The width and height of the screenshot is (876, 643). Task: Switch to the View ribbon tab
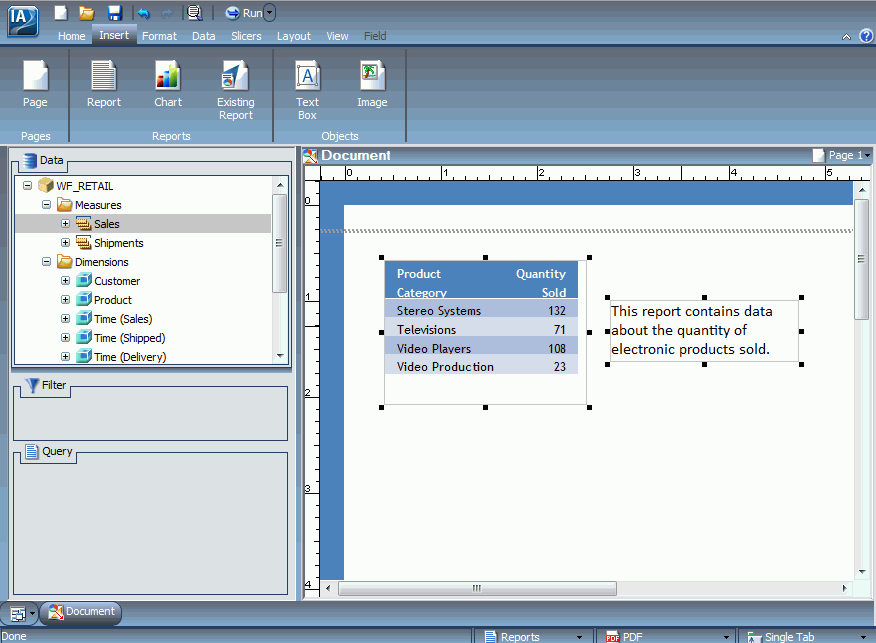(x=337, y=36)
